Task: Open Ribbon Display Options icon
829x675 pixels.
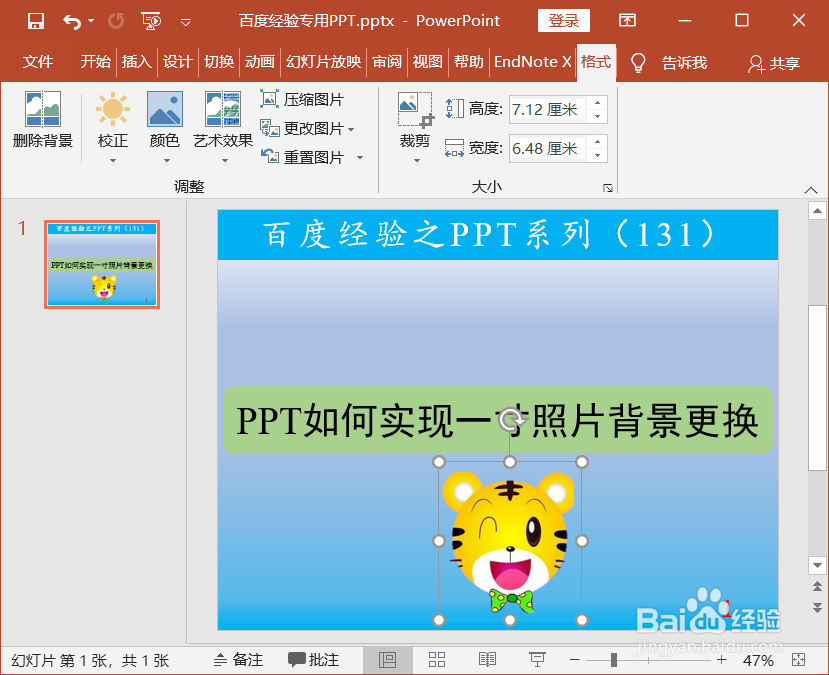Action: [627, 21]
